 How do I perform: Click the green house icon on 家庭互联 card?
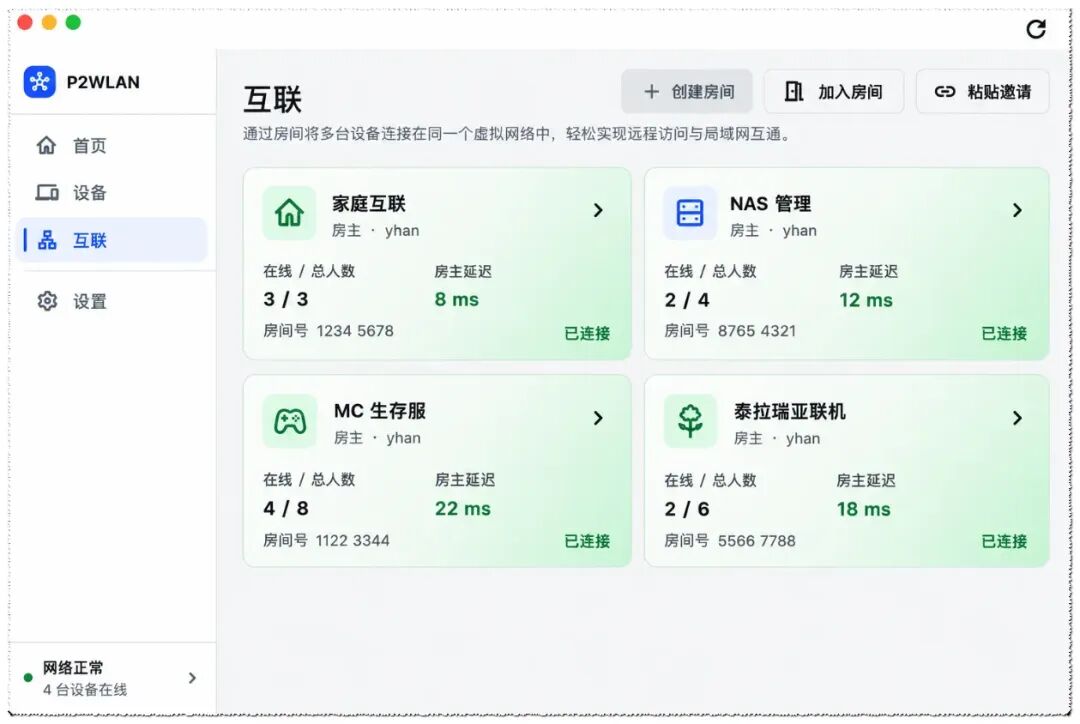[x=289, y=212]
